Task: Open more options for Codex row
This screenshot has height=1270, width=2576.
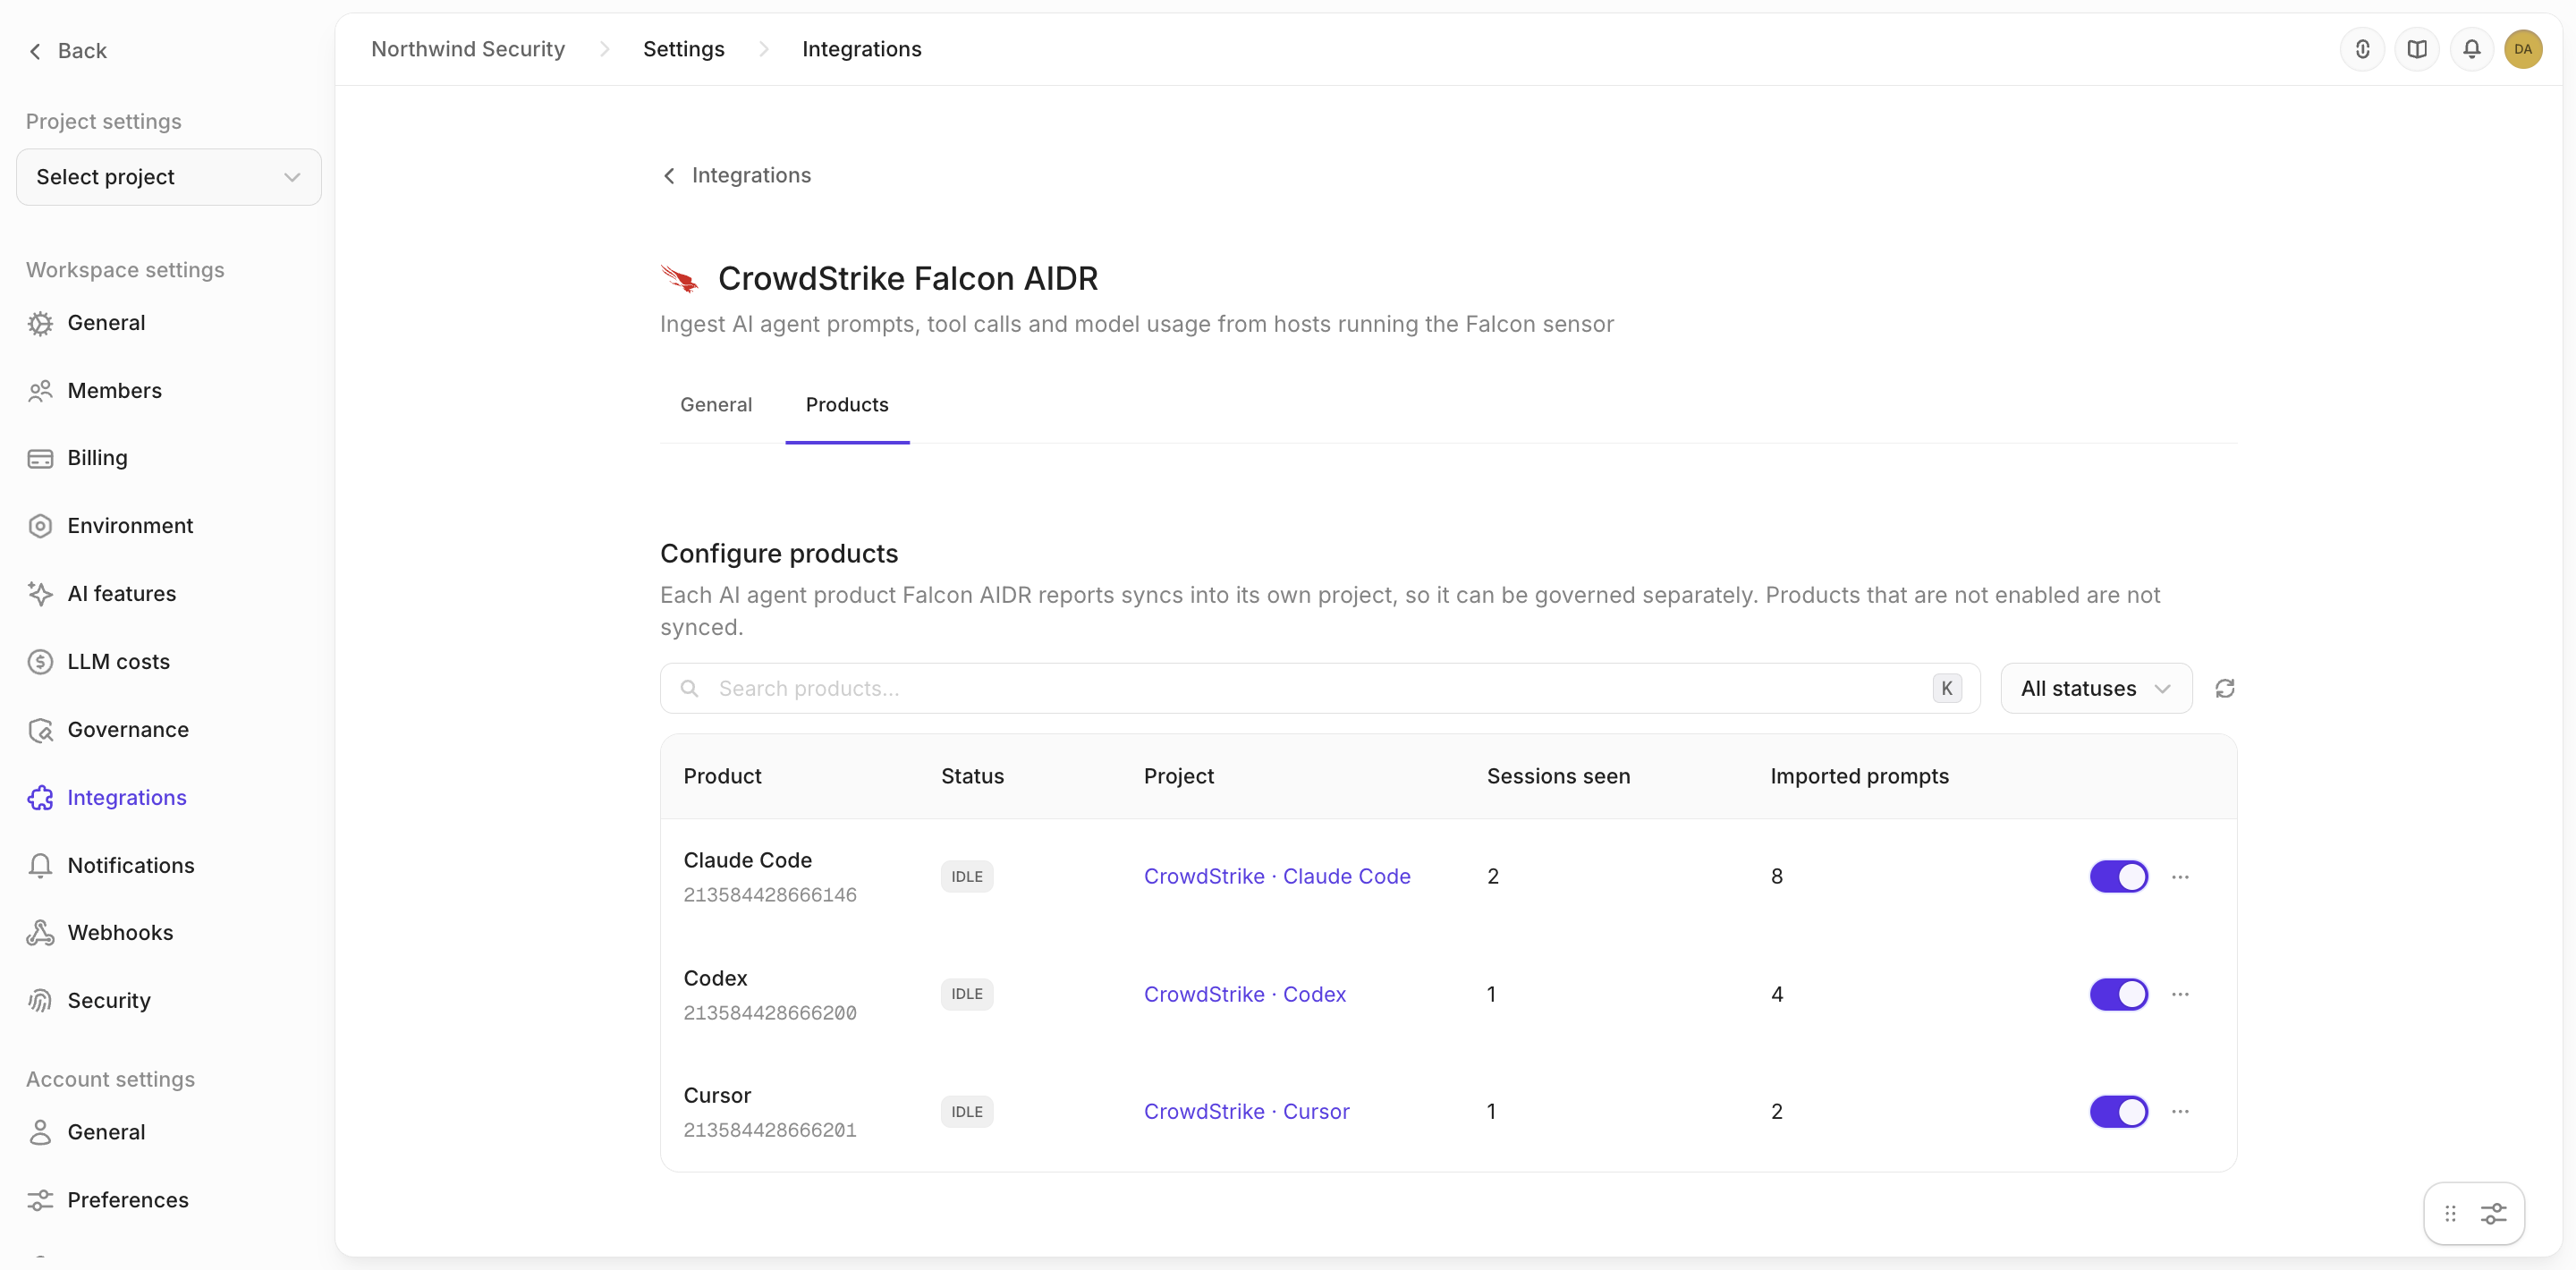Action: point(2180,994)
